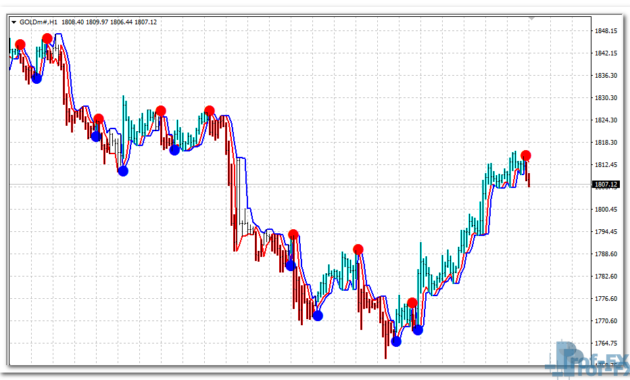Click the 1794.45 price axis label
The height and width of the screenshot is (380, 630).
point(606,232)
